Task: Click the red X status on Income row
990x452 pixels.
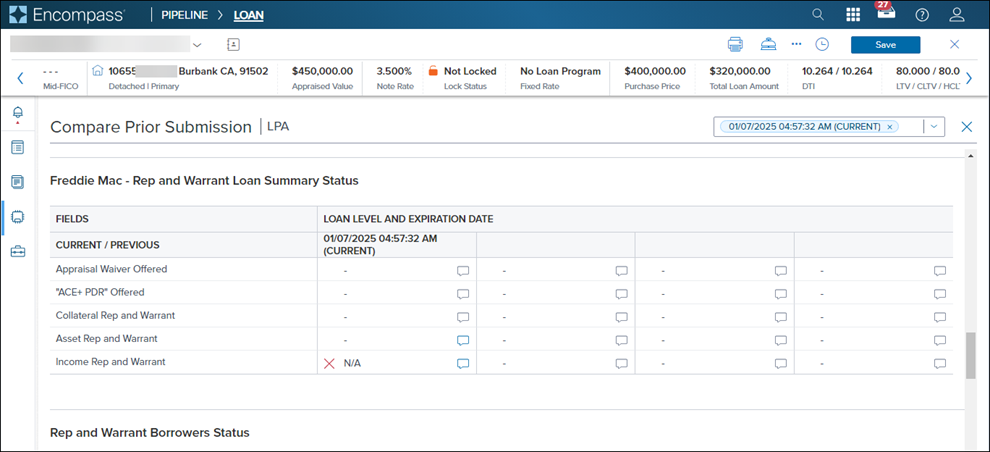Action: [x=329, y=364]
